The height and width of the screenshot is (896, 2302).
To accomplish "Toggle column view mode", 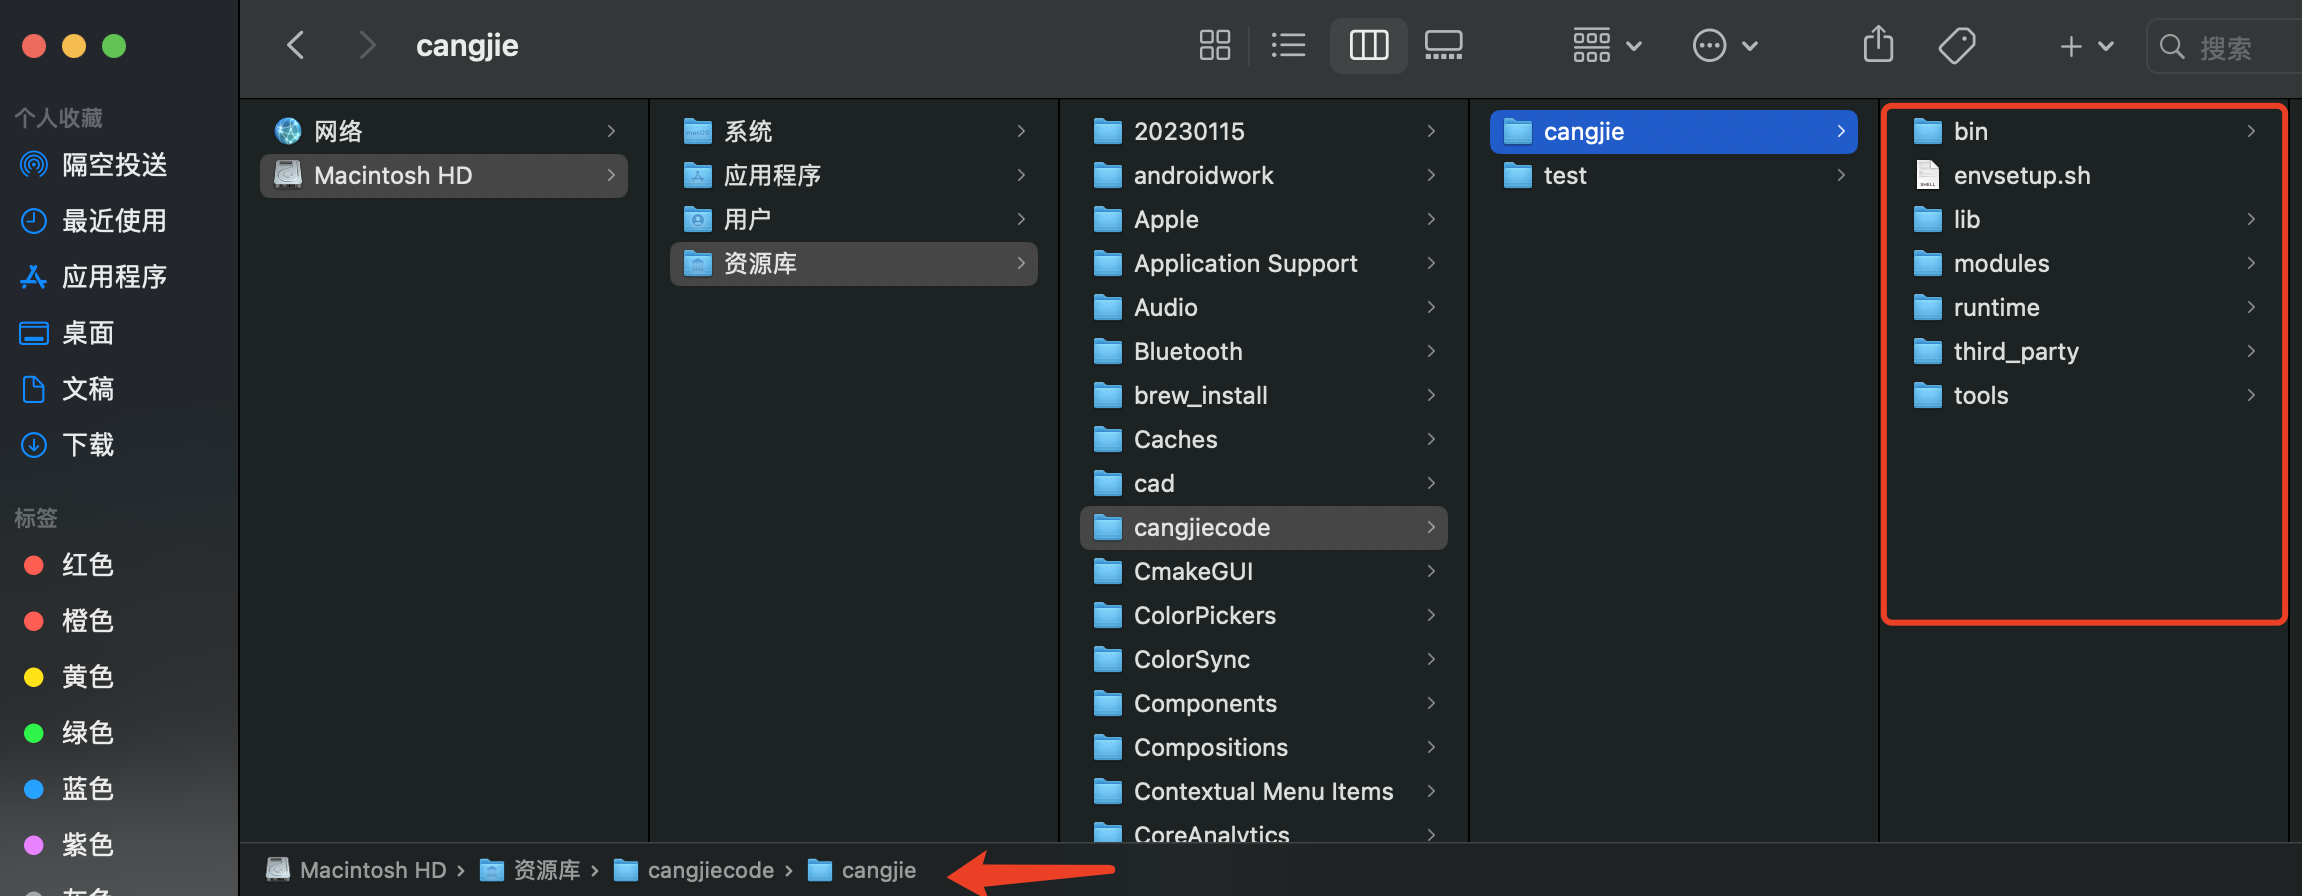I will click(x=1368, y=45).
